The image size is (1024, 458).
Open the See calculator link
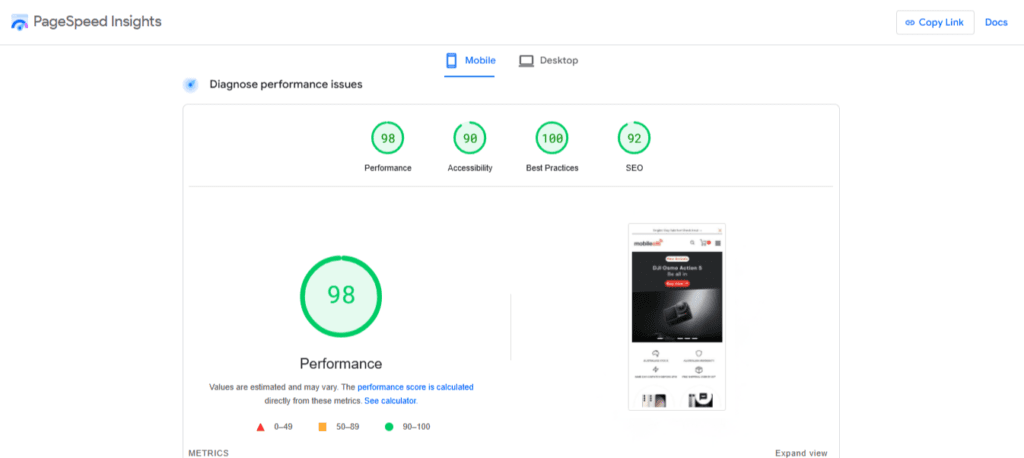(390, 400)
